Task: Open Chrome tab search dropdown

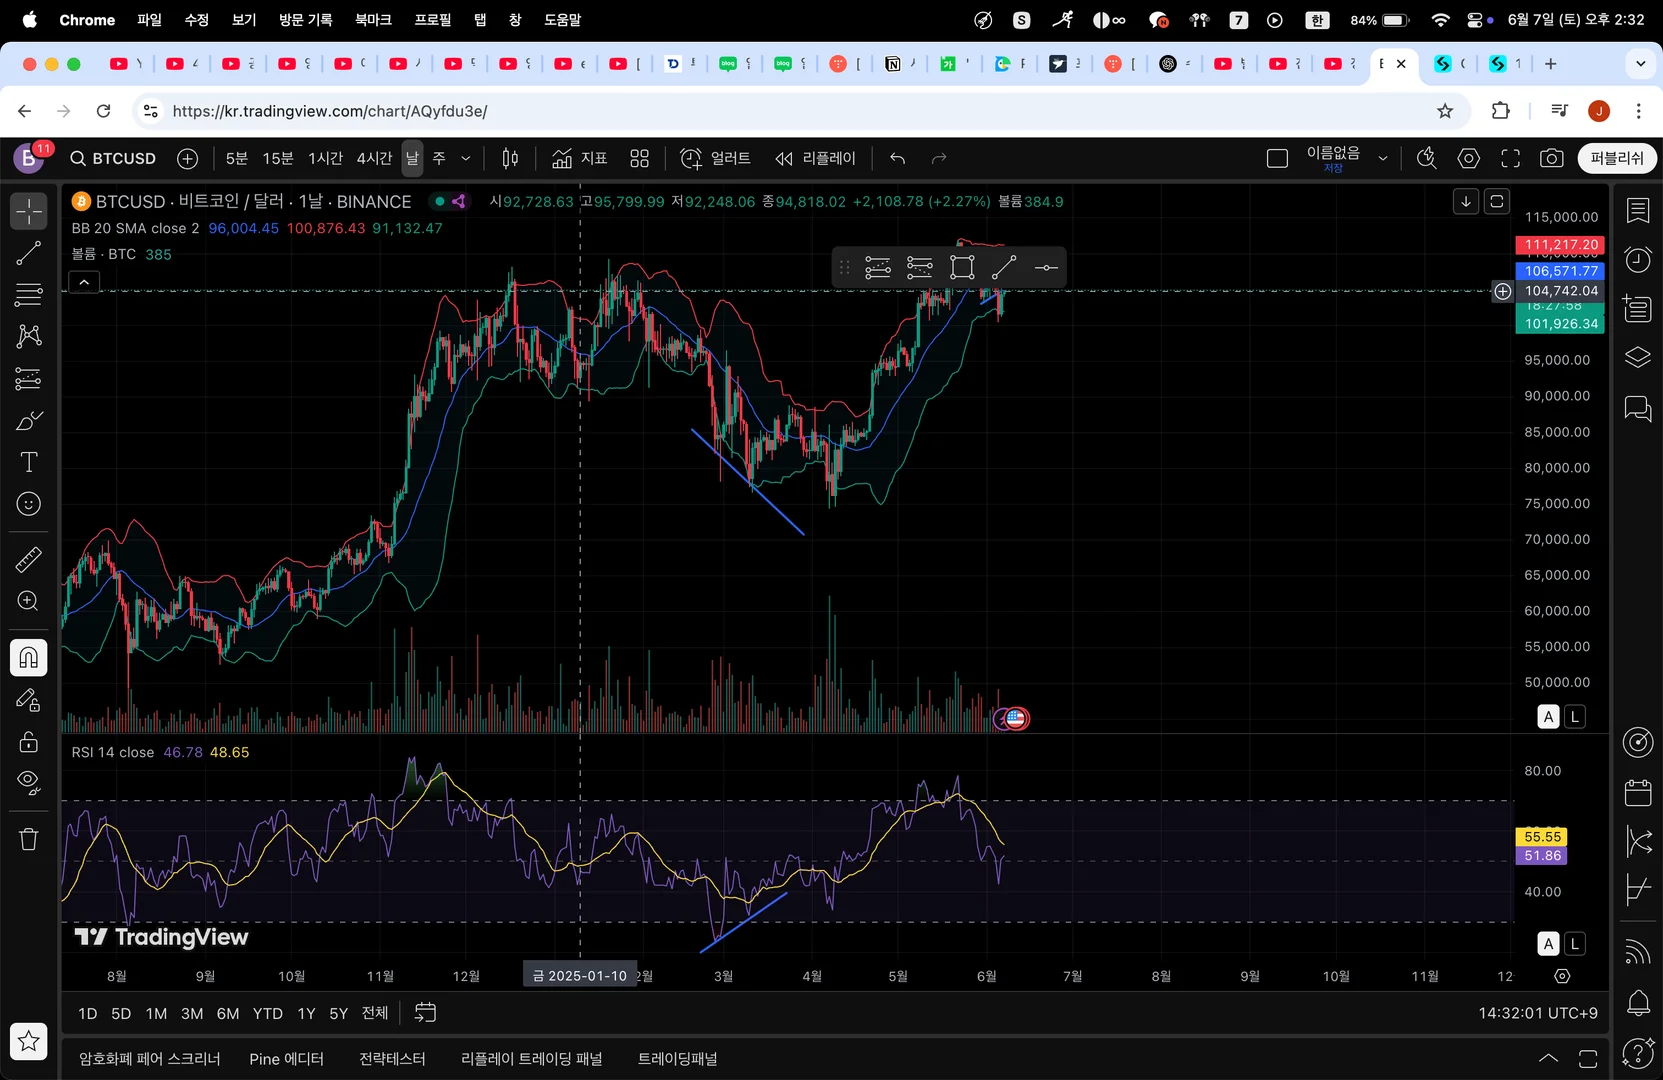Action: [x=1641, y=64]
